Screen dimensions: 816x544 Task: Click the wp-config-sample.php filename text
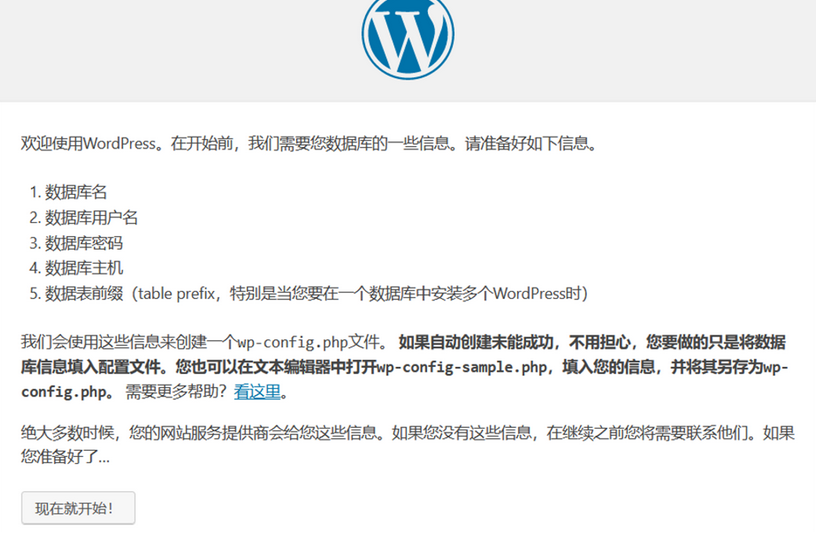462,368
